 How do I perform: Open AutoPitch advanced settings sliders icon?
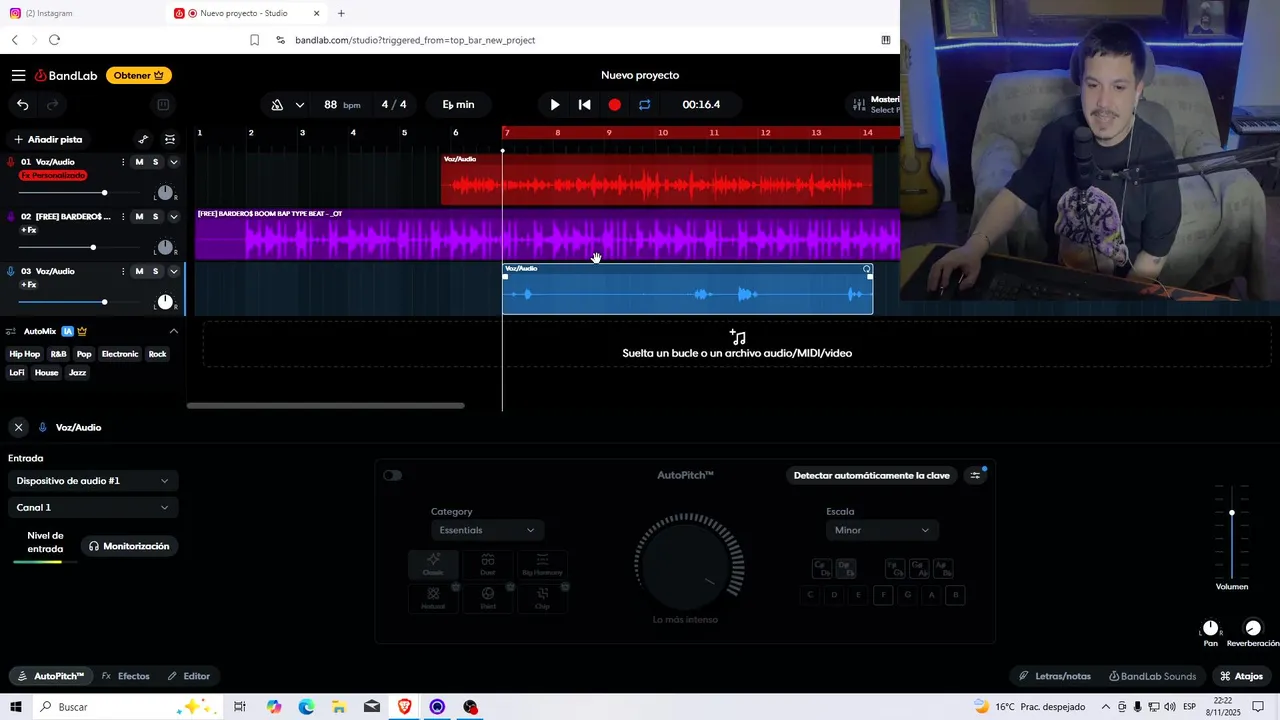[x=976, y=476]
